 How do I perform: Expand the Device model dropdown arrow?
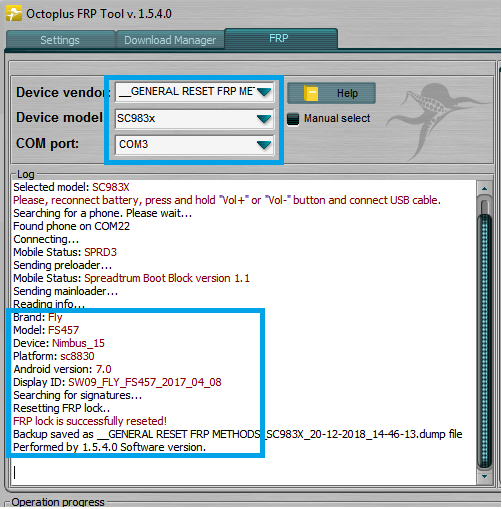click(x=264, y=119)
